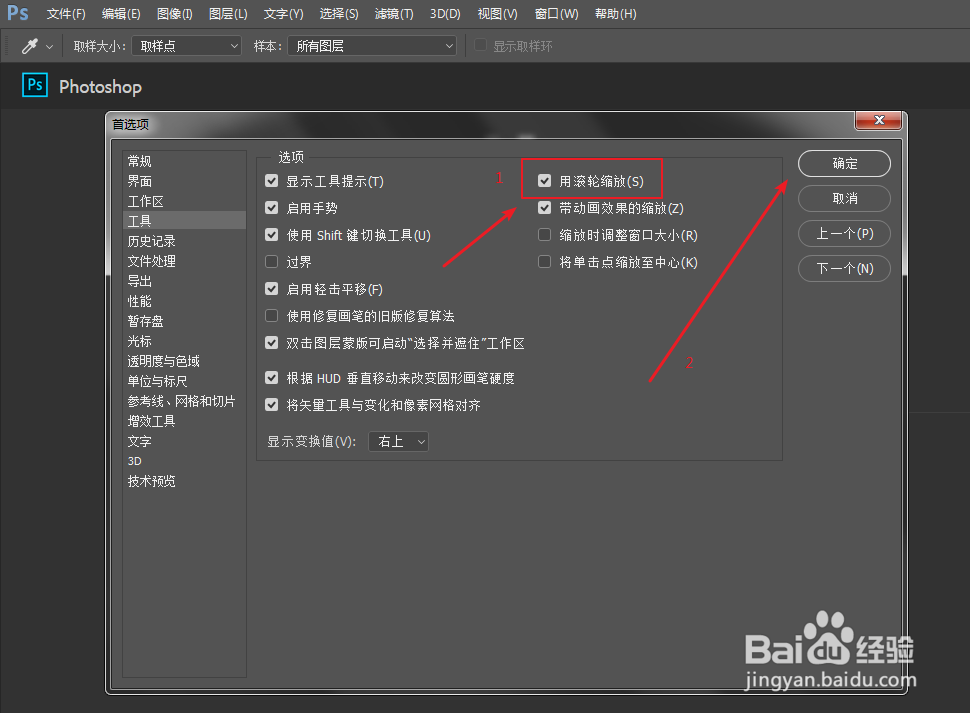Toggle 使用 Shift 键切换工具(U) checkbox
970x713 pixels.
click(272, 235)
